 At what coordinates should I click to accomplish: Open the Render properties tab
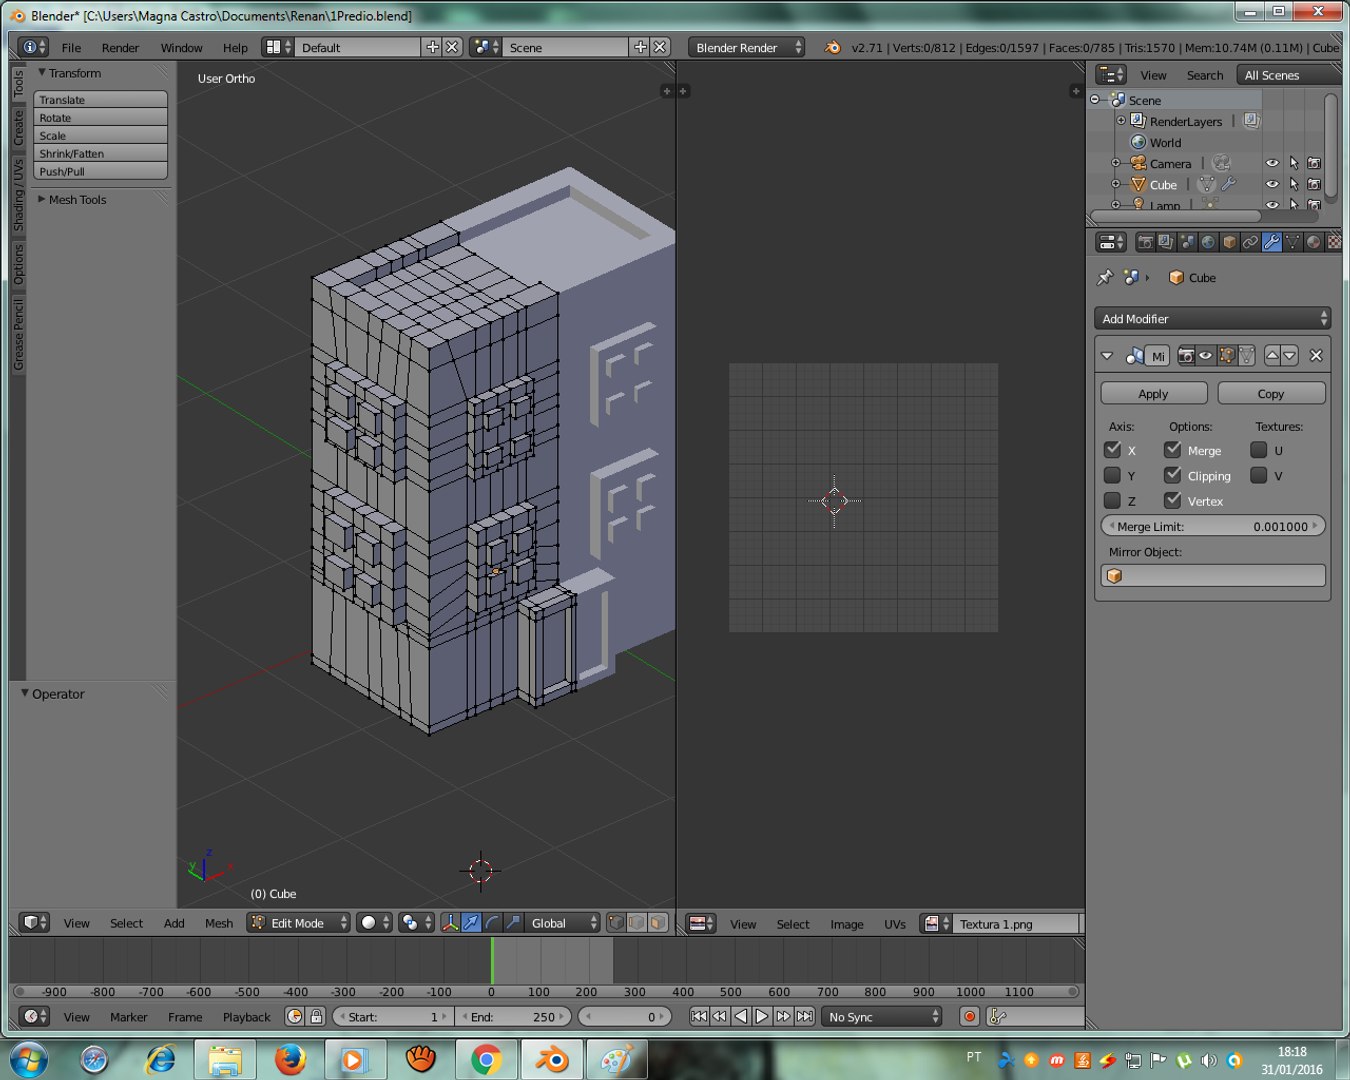pyautogui.click(x=1145, y=242)
